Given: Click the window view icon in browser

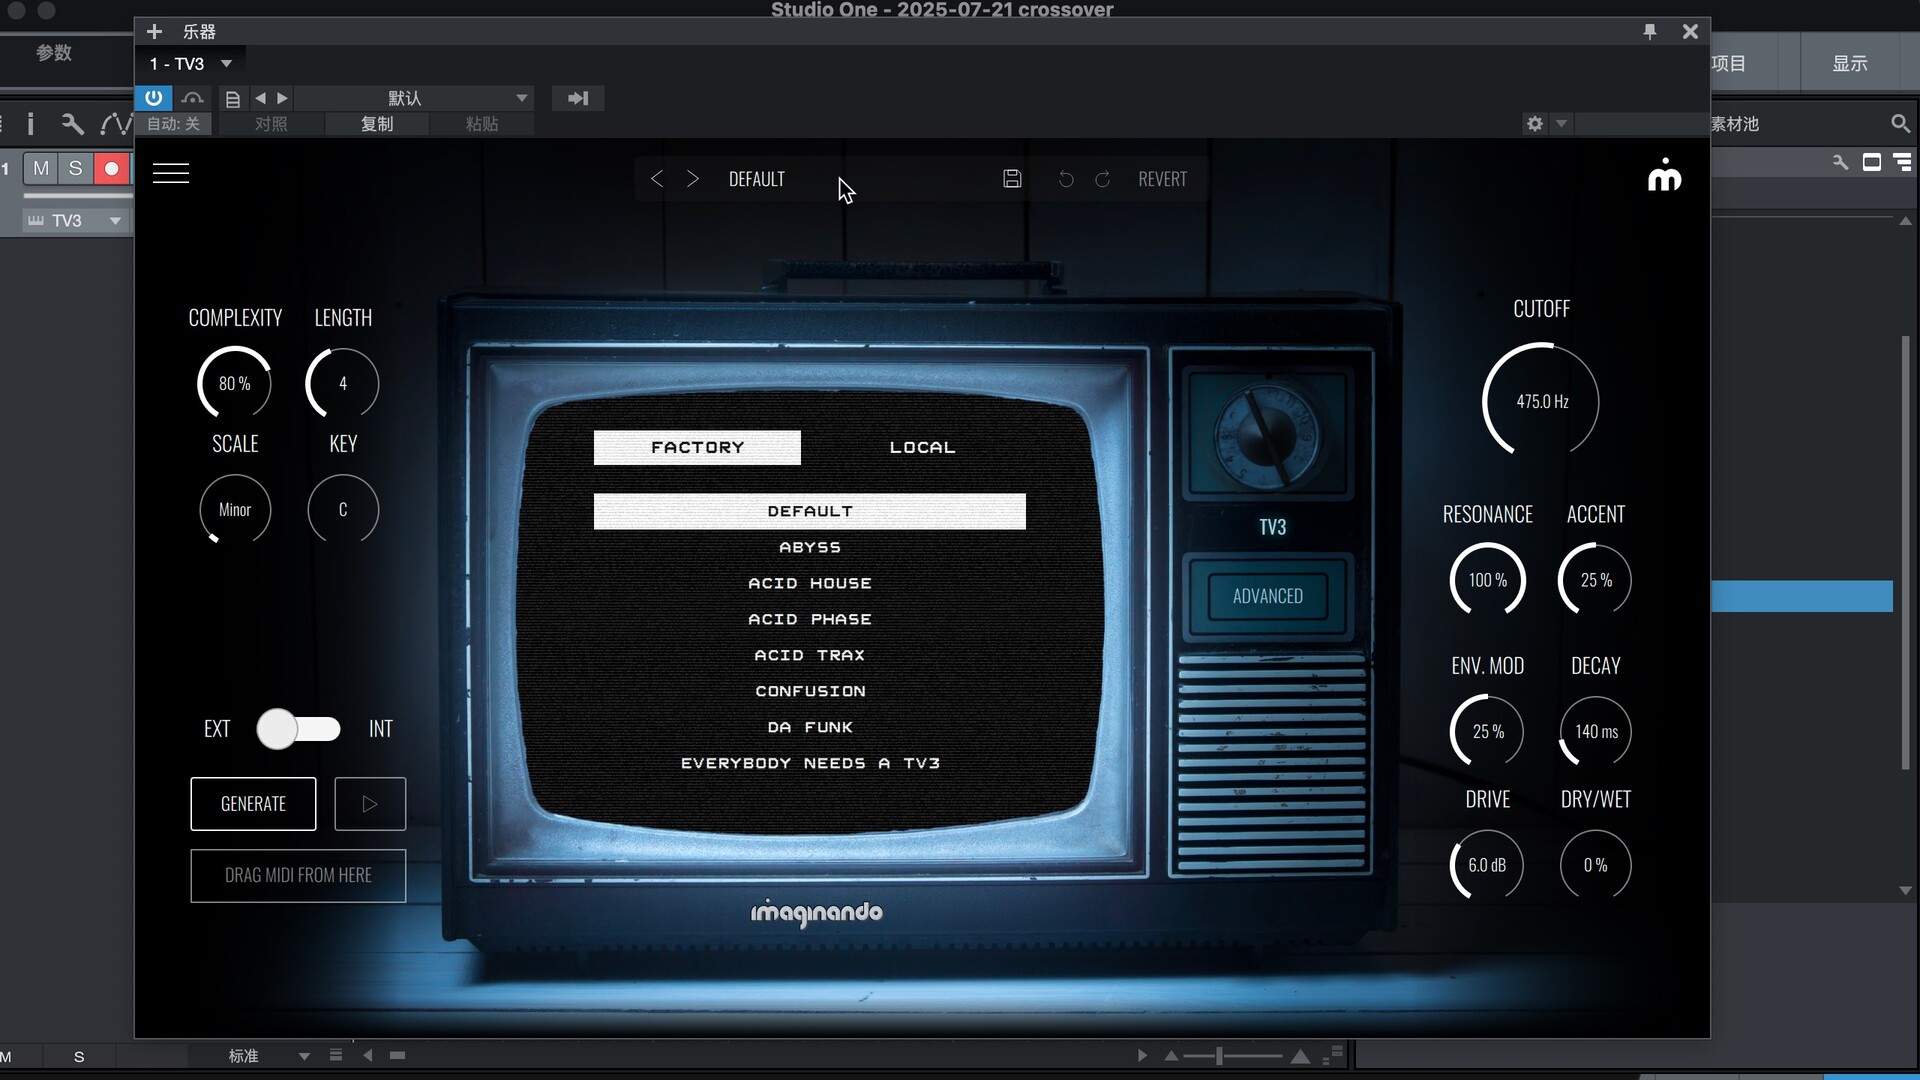Looking at the screenshot, I should [x=1872, y=162].
